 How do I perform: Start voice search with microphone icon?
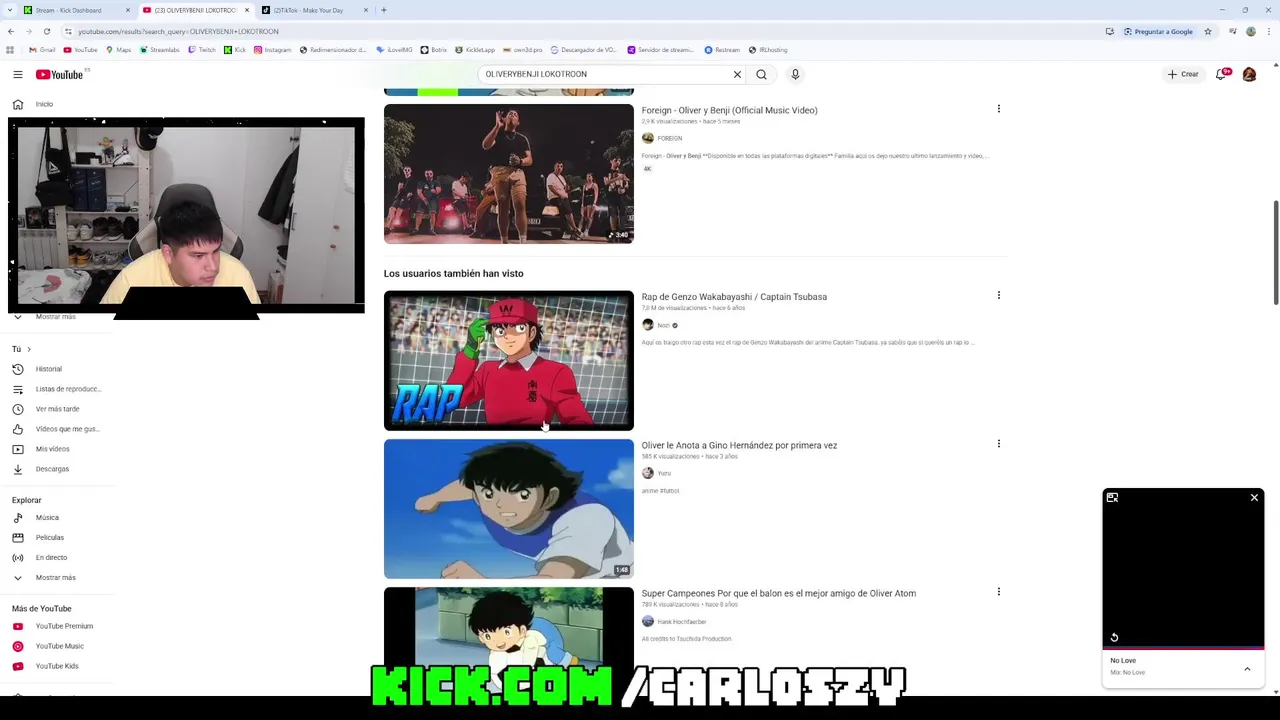[x=795, y=74]
